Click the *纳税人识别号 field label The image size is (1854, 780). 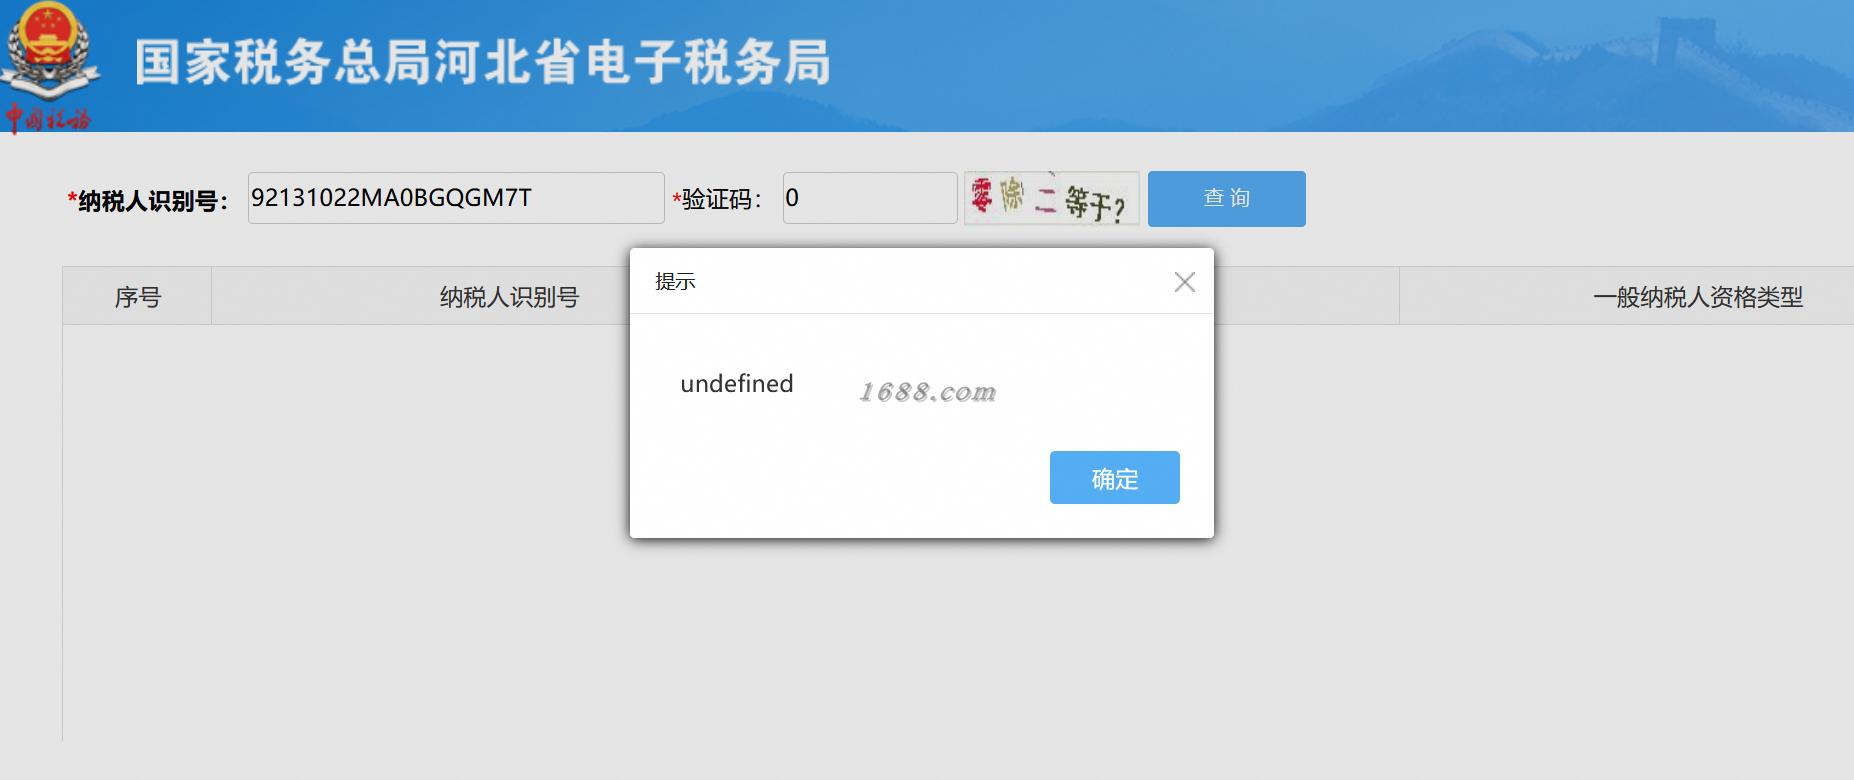[x=148, y=200]
